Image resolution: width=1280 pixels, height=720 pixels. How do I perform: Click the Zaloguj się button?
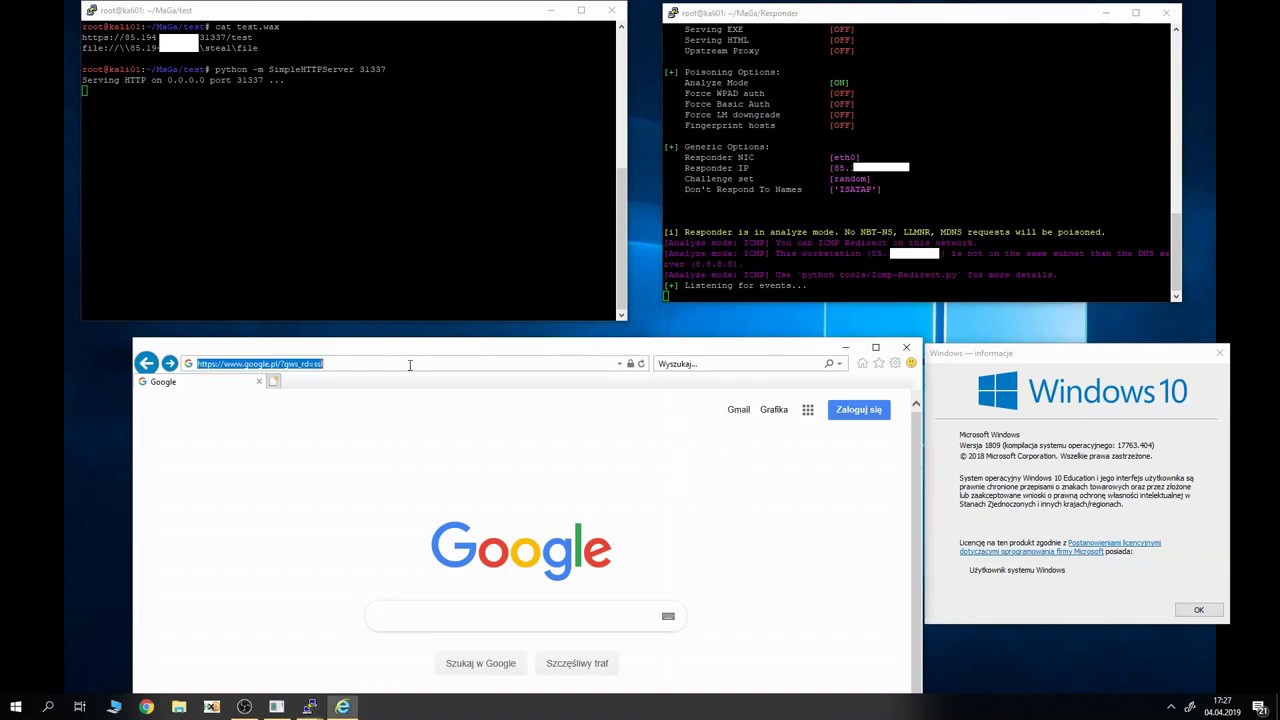click(x=859, y=410)
